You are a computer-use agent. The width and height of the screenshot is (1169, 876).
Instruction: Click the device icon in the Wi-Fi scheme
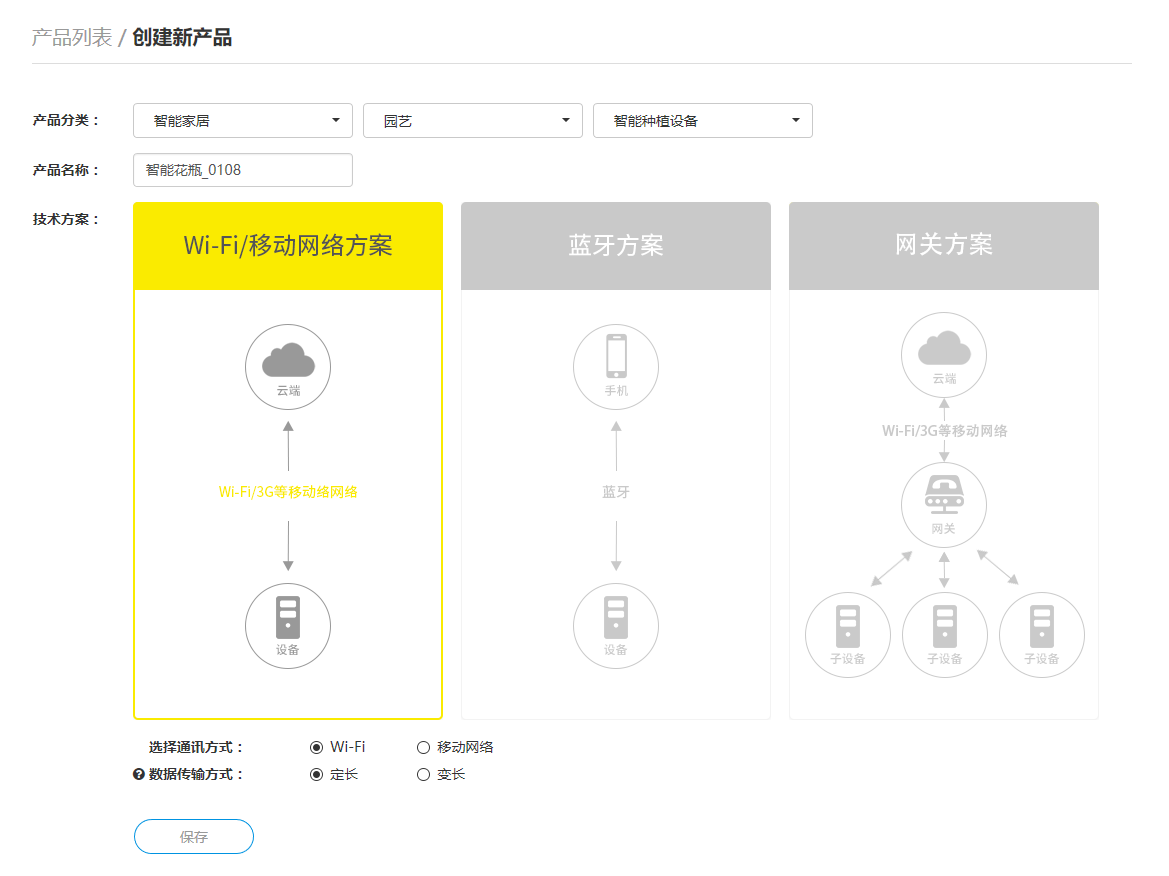[288, 618]
